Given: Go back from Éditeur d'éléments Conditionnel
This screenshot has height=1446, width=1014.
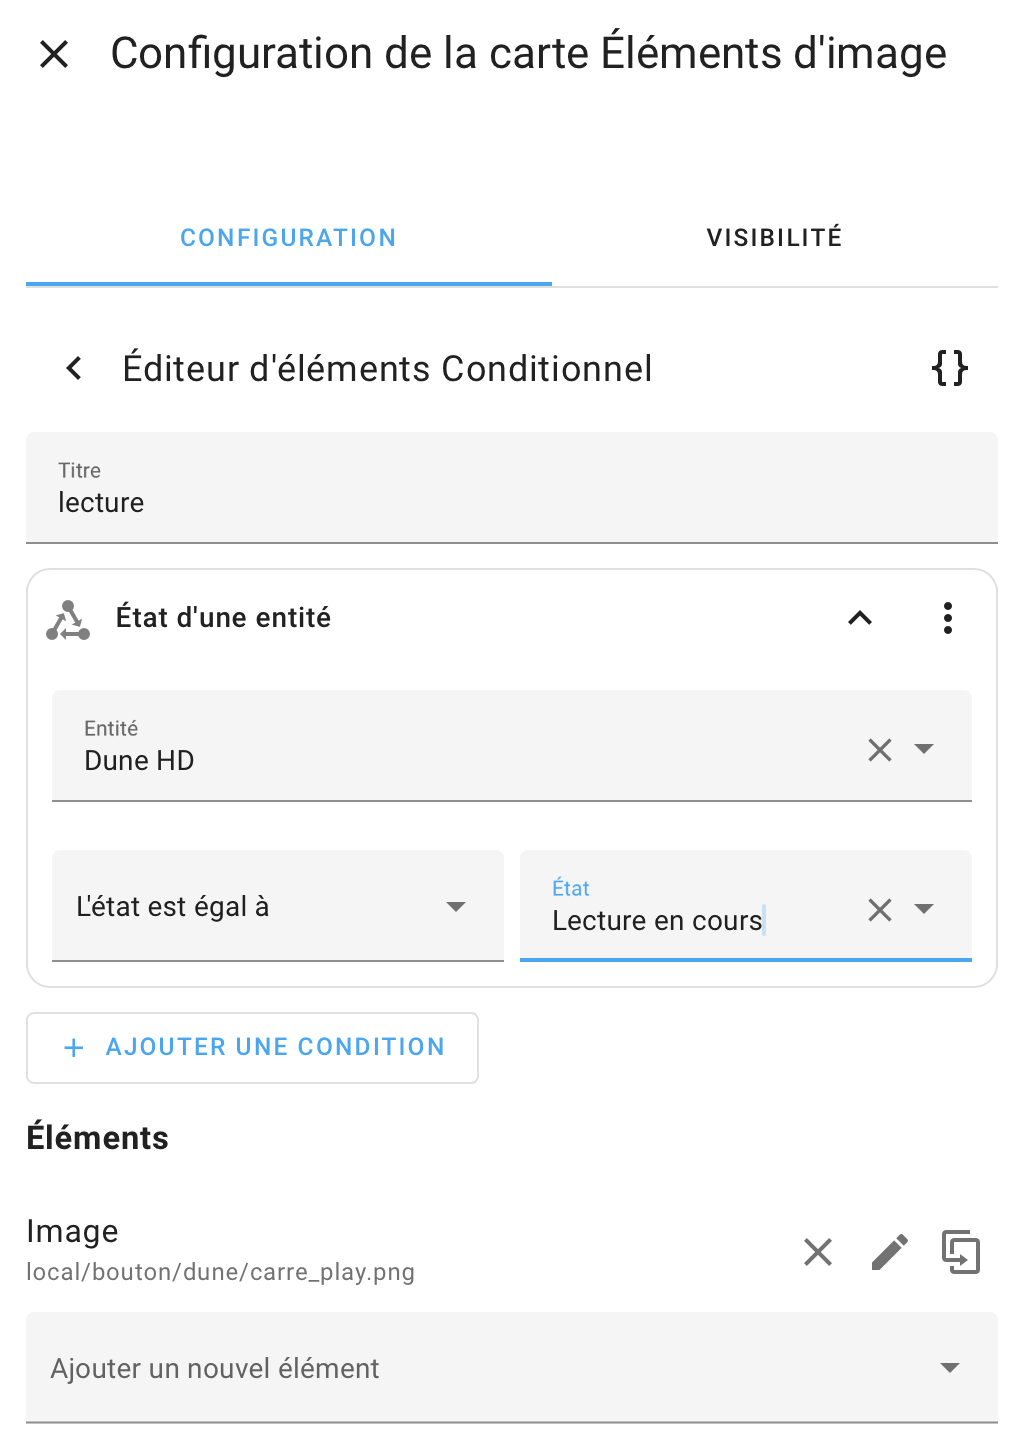Looking at the screenshot, I should click(74, 368).
